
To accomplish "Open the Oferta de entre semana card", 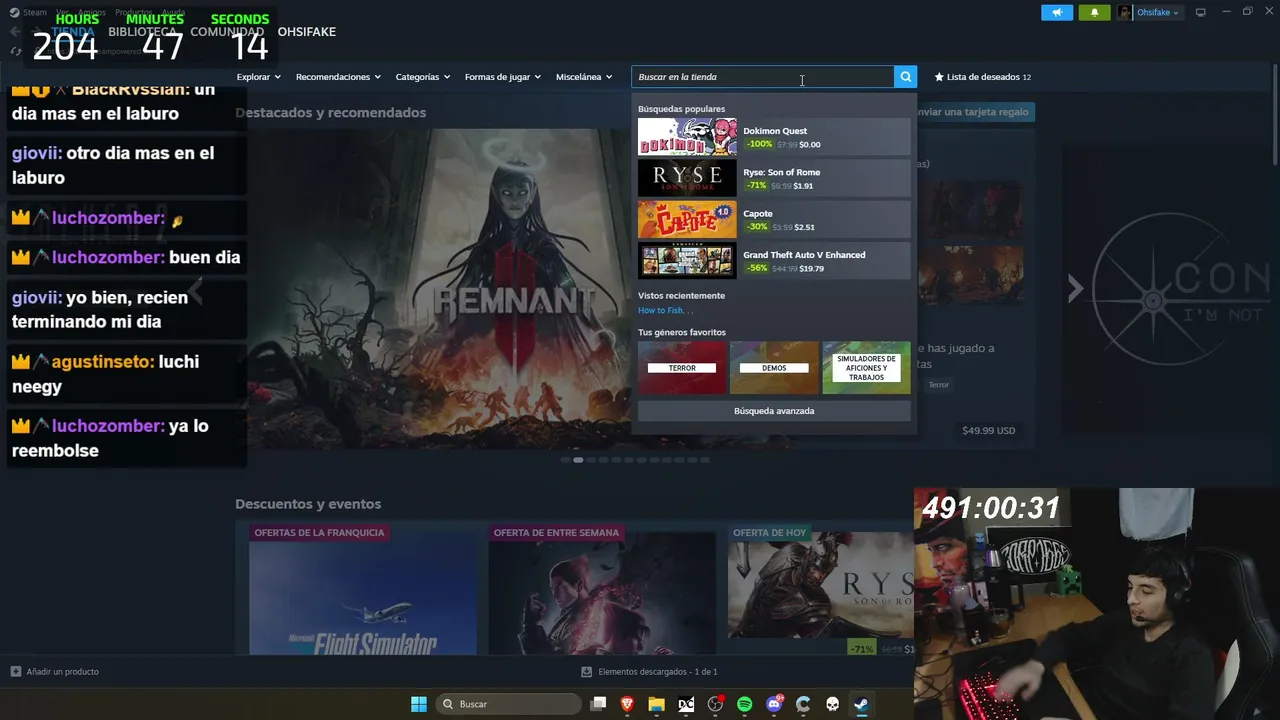I will pos(602,589).
